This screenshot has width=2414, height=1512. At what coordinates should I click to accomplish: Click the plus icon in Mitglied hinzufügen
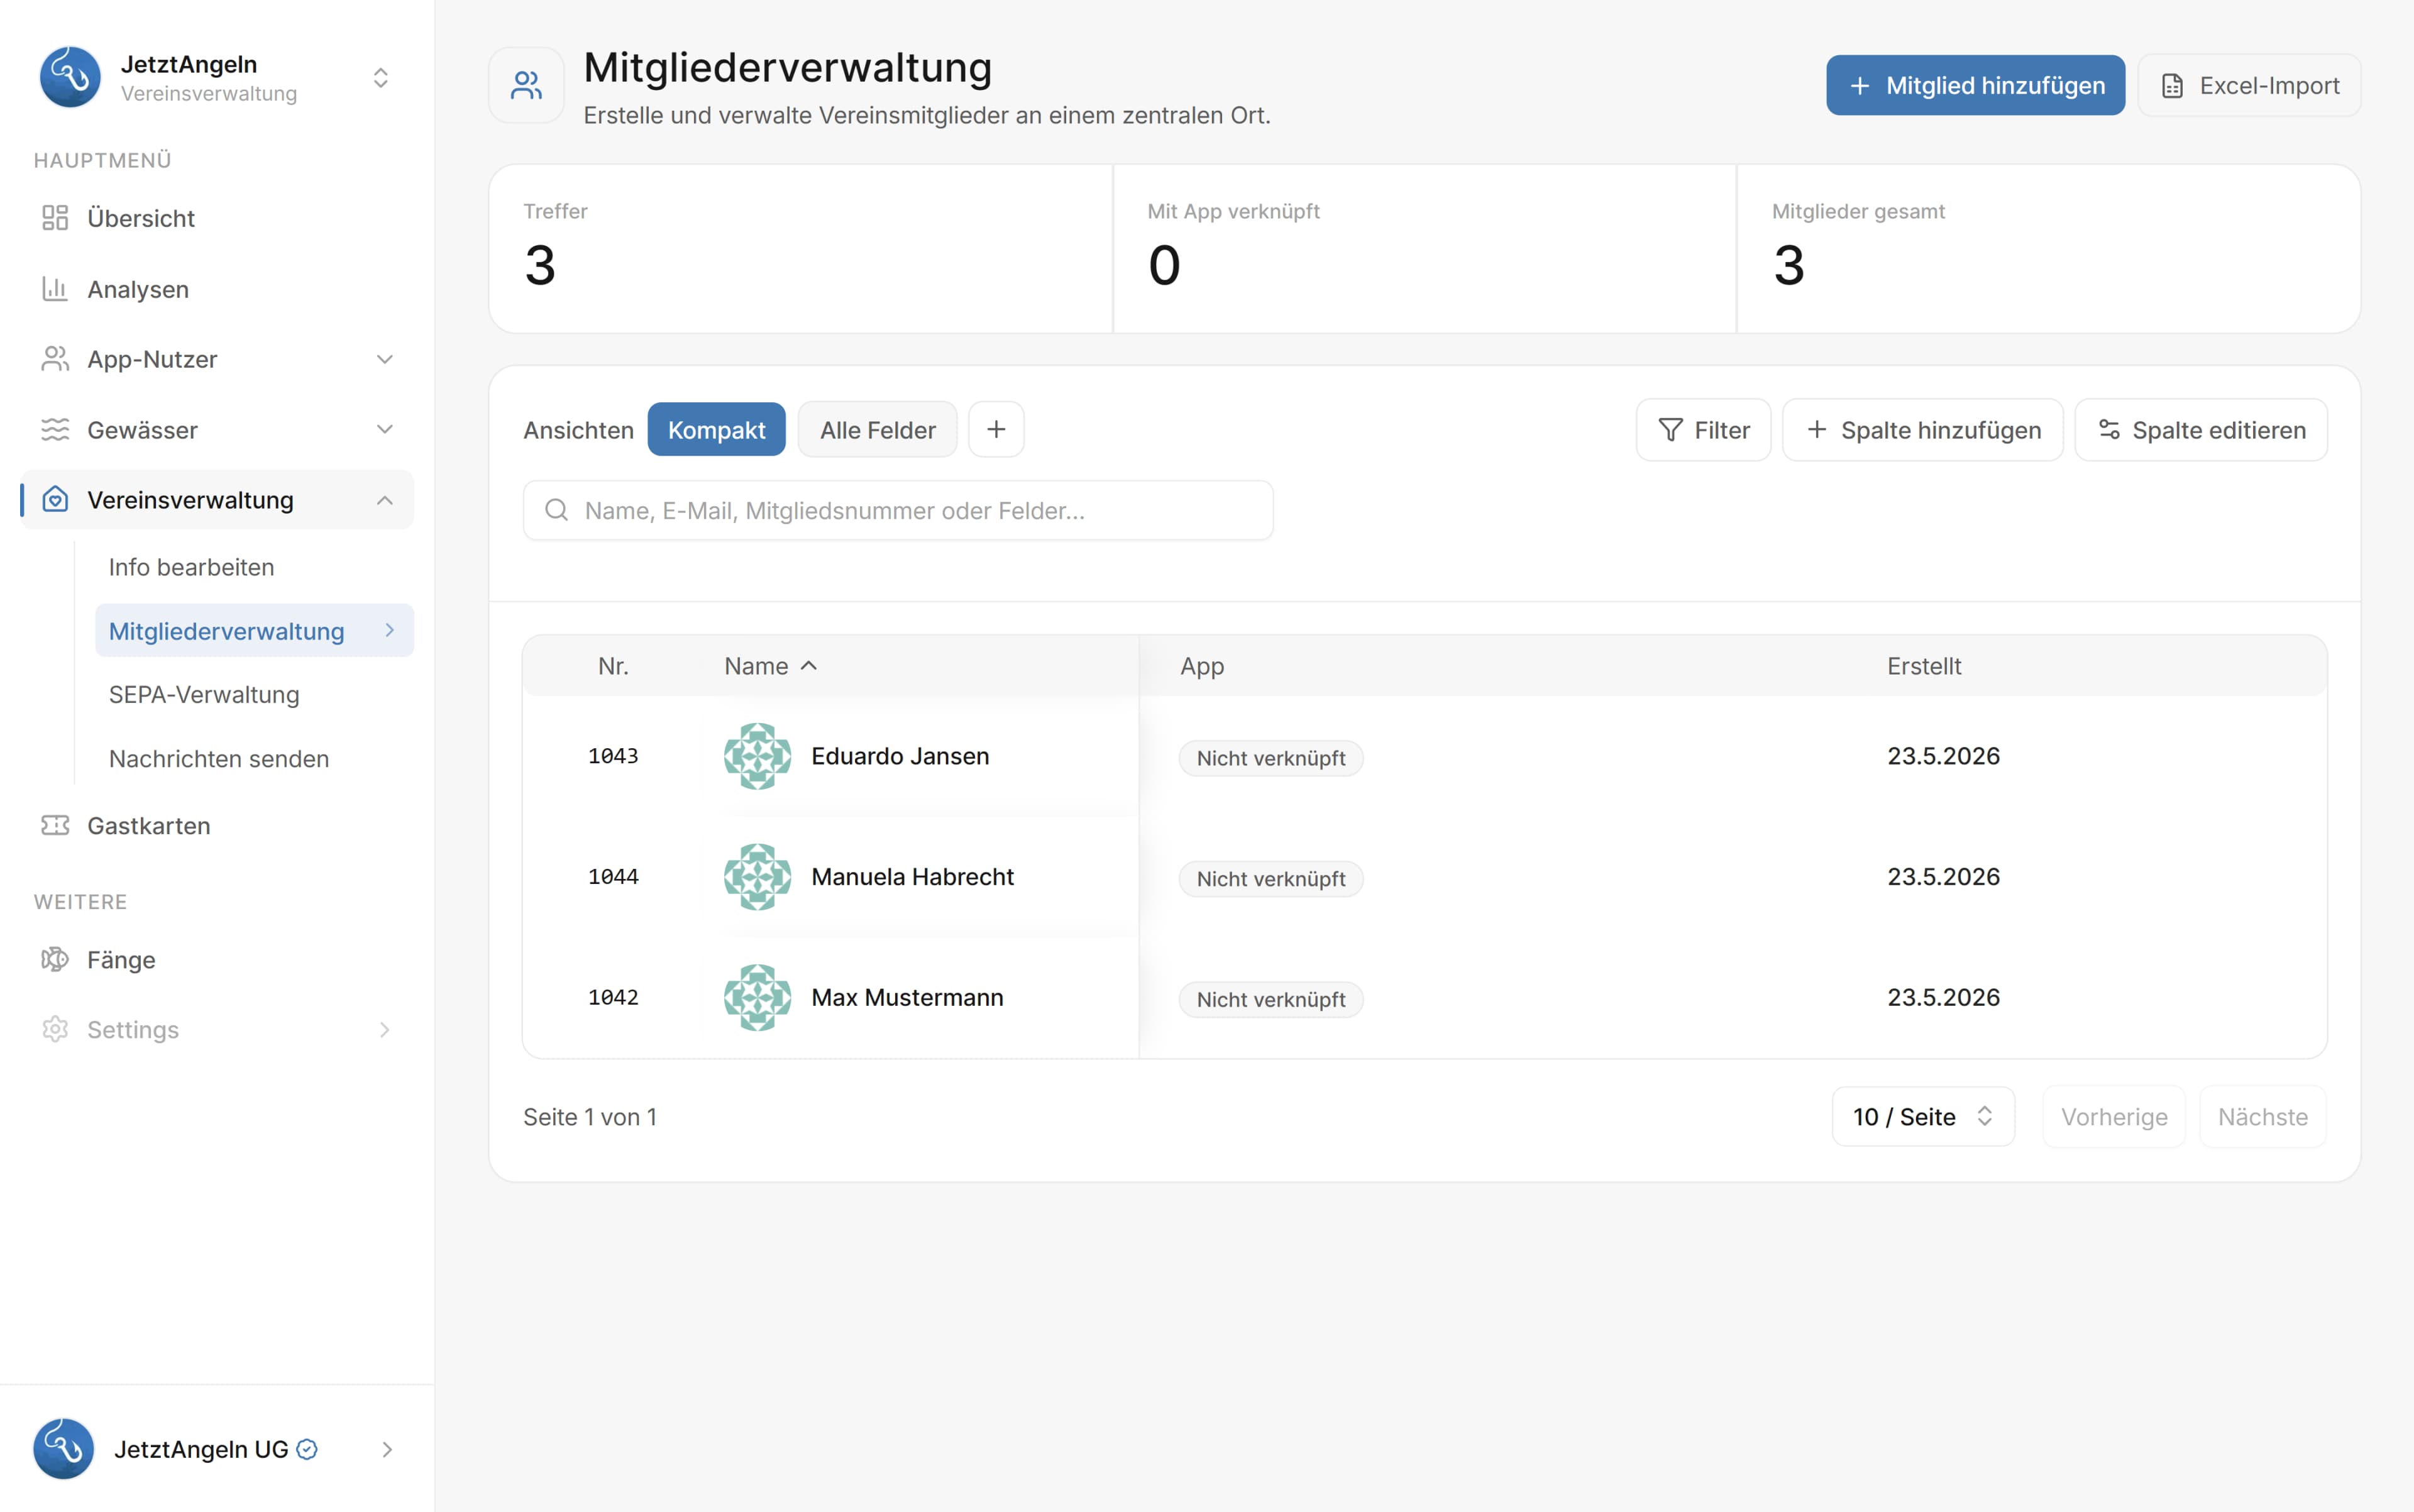1860,86
